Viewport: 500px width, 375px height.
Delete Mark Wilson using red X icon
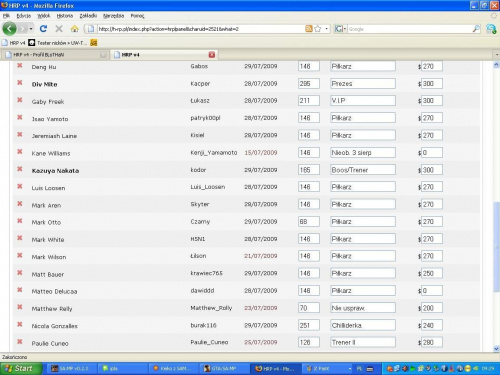click(20, 255)
